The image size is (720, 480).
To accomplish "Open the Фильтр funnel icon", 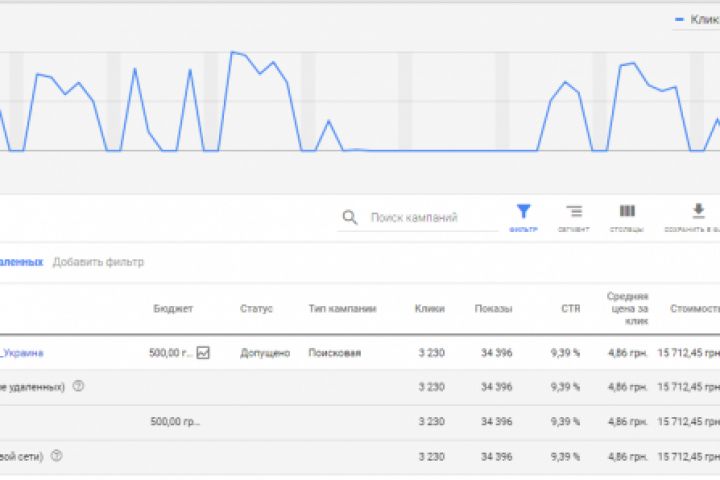I will tap(523, 211).
